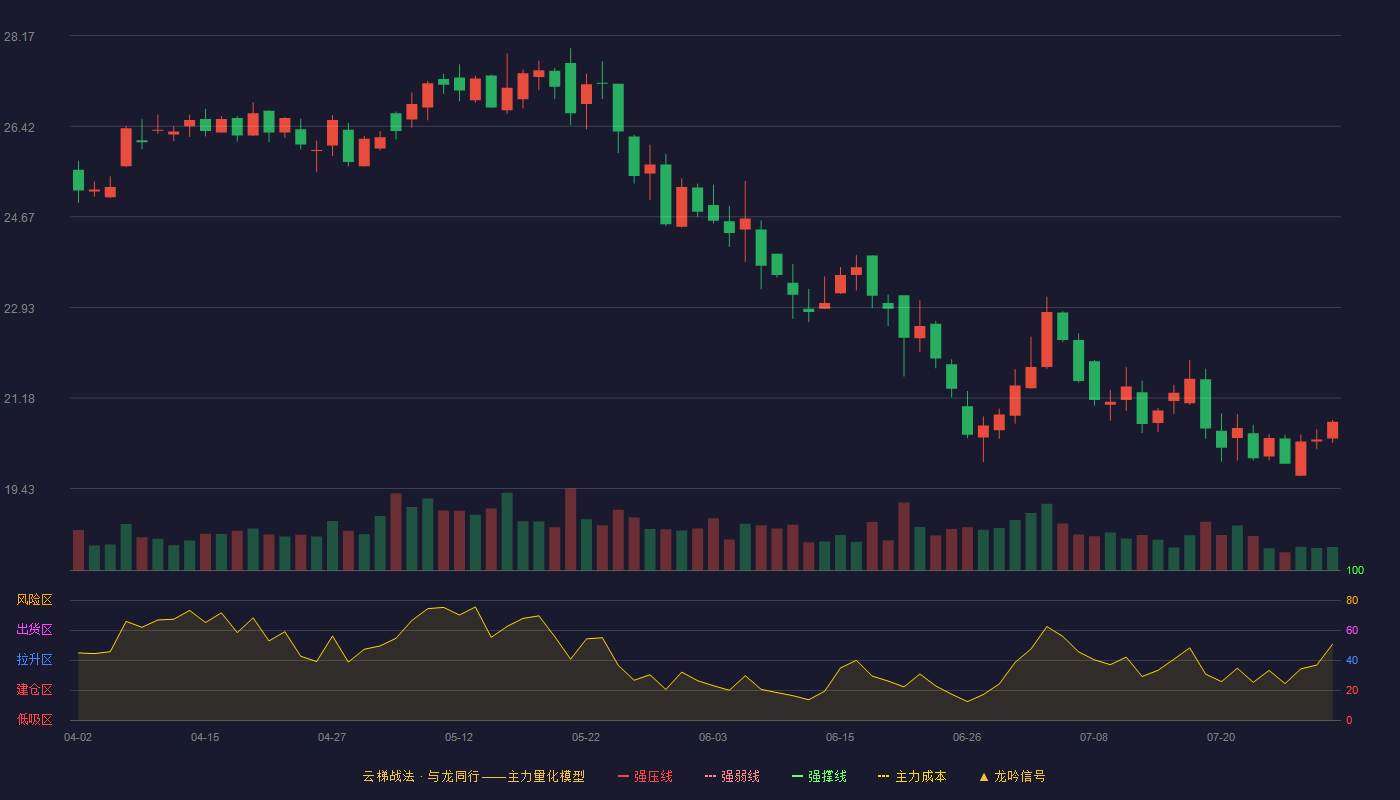This screenshot has height=800, width=1400.
Task: Click the 风险区 zone label
Action: pos(35,600)
